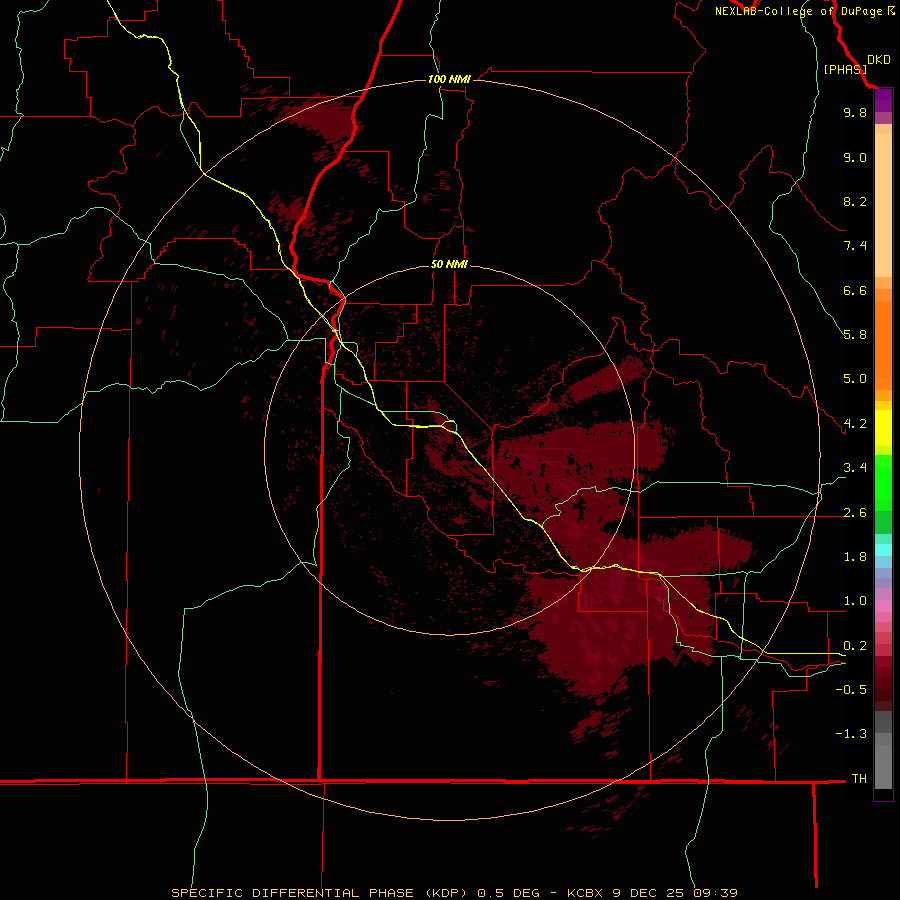
Task: Click the 1.8 scale value
Action: (x=855, y=557)
